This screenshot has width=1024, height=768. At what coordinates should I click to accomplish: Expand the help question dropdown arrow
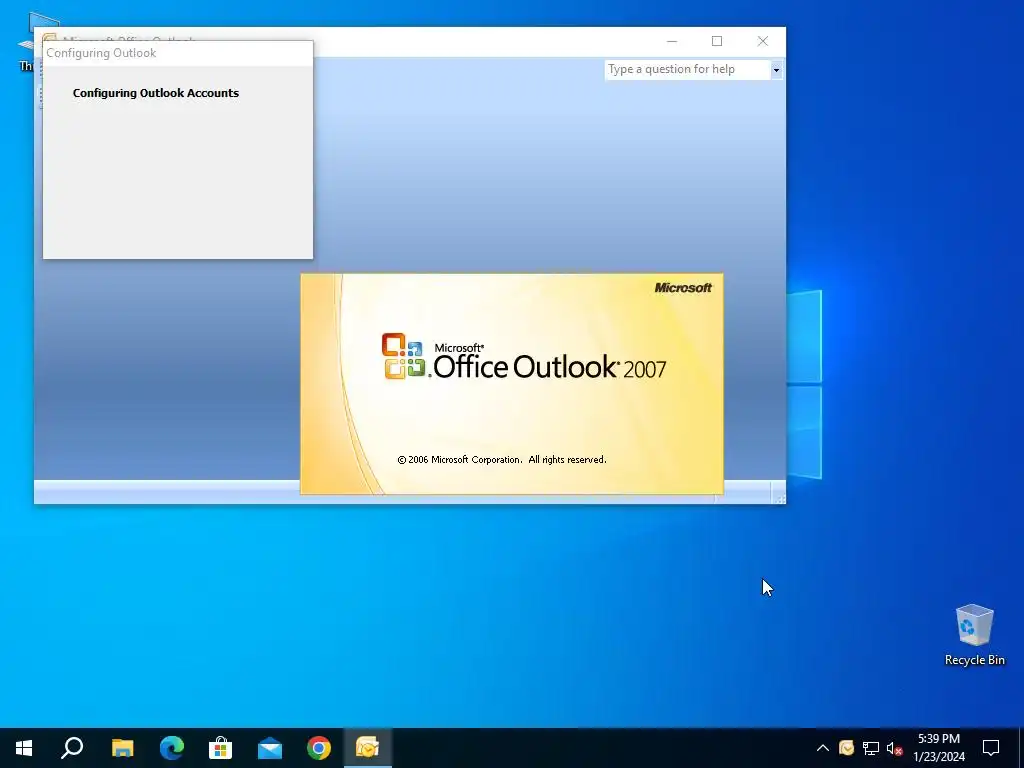(x=776, y=70)
